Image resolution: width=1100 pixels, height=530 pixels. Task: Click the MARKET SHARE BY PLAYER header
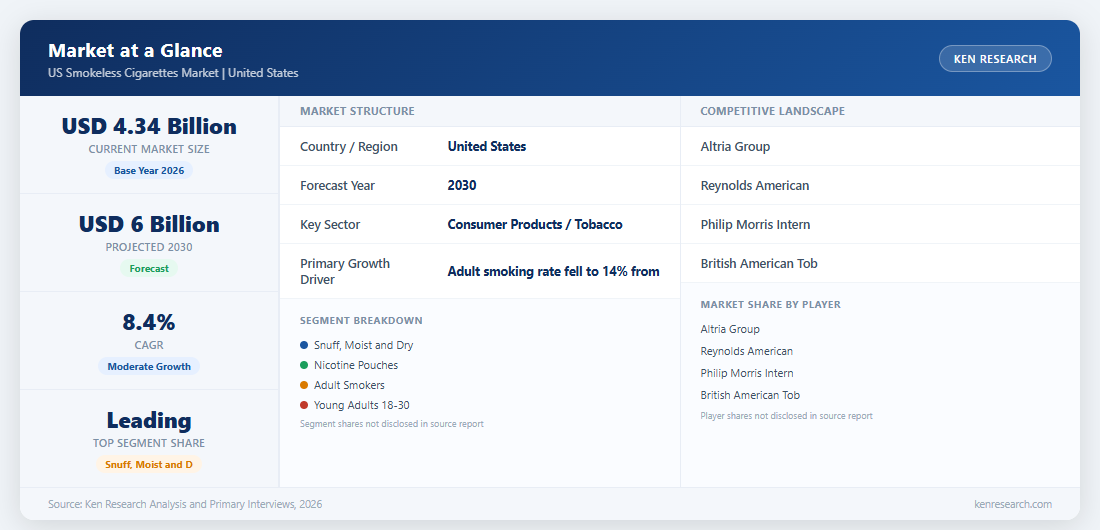click(770, 305)
